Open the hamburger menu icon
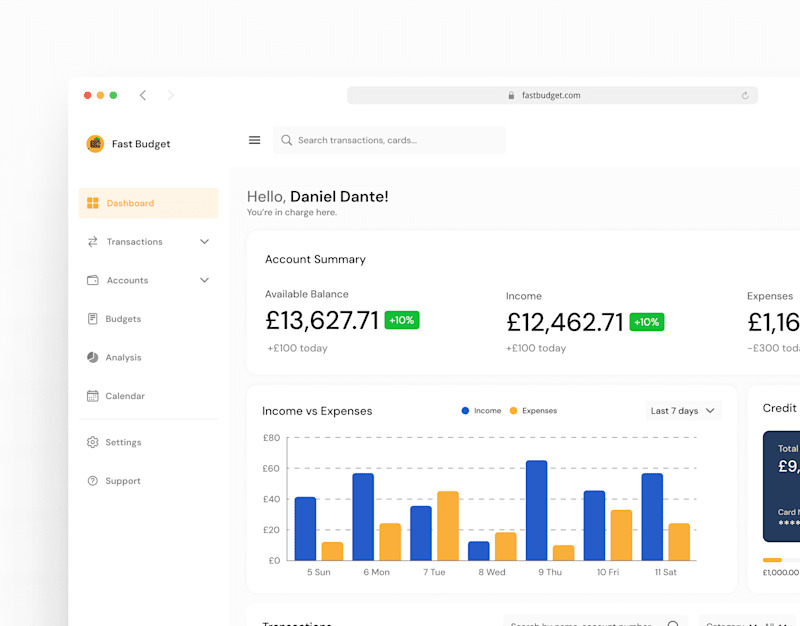Viewport: 800px width, 626px height. (x=255, y=140)
